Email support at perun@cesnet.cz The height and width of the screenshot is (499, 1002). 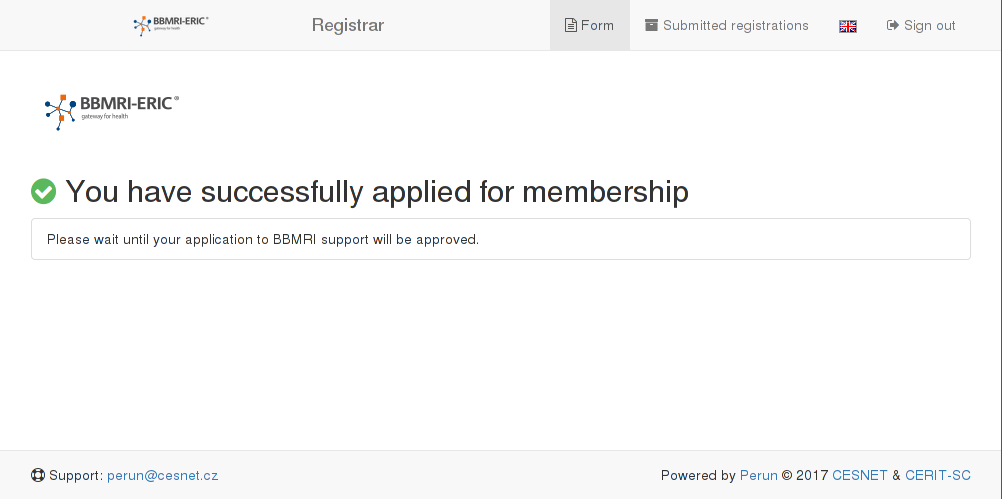162,475
